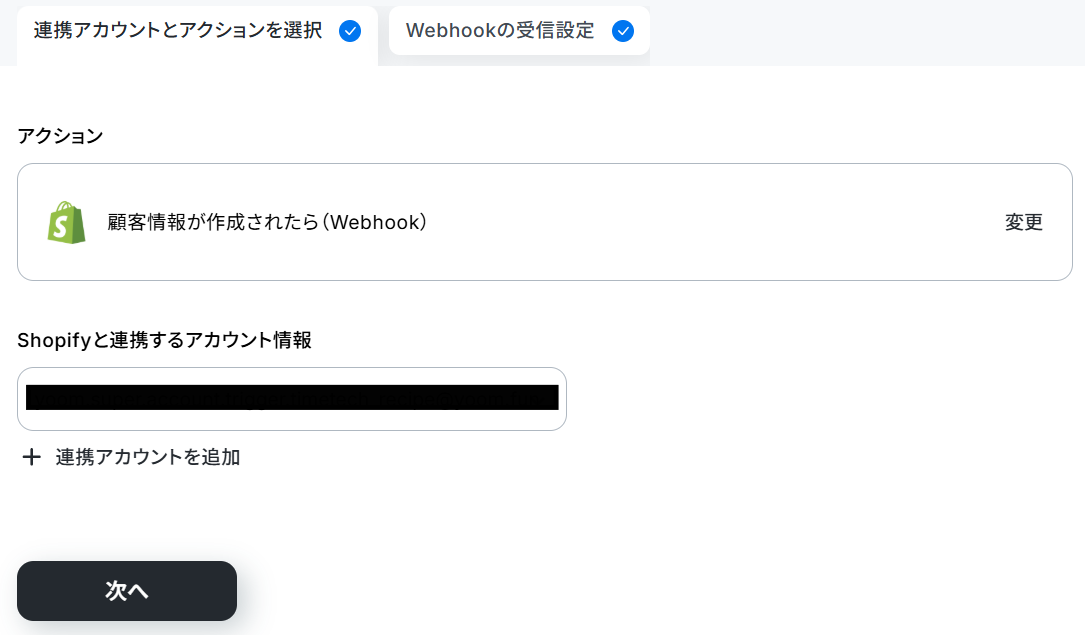Click the gray tab strip background
This screenshot has height=635, width=1085.
click(865, 33)
